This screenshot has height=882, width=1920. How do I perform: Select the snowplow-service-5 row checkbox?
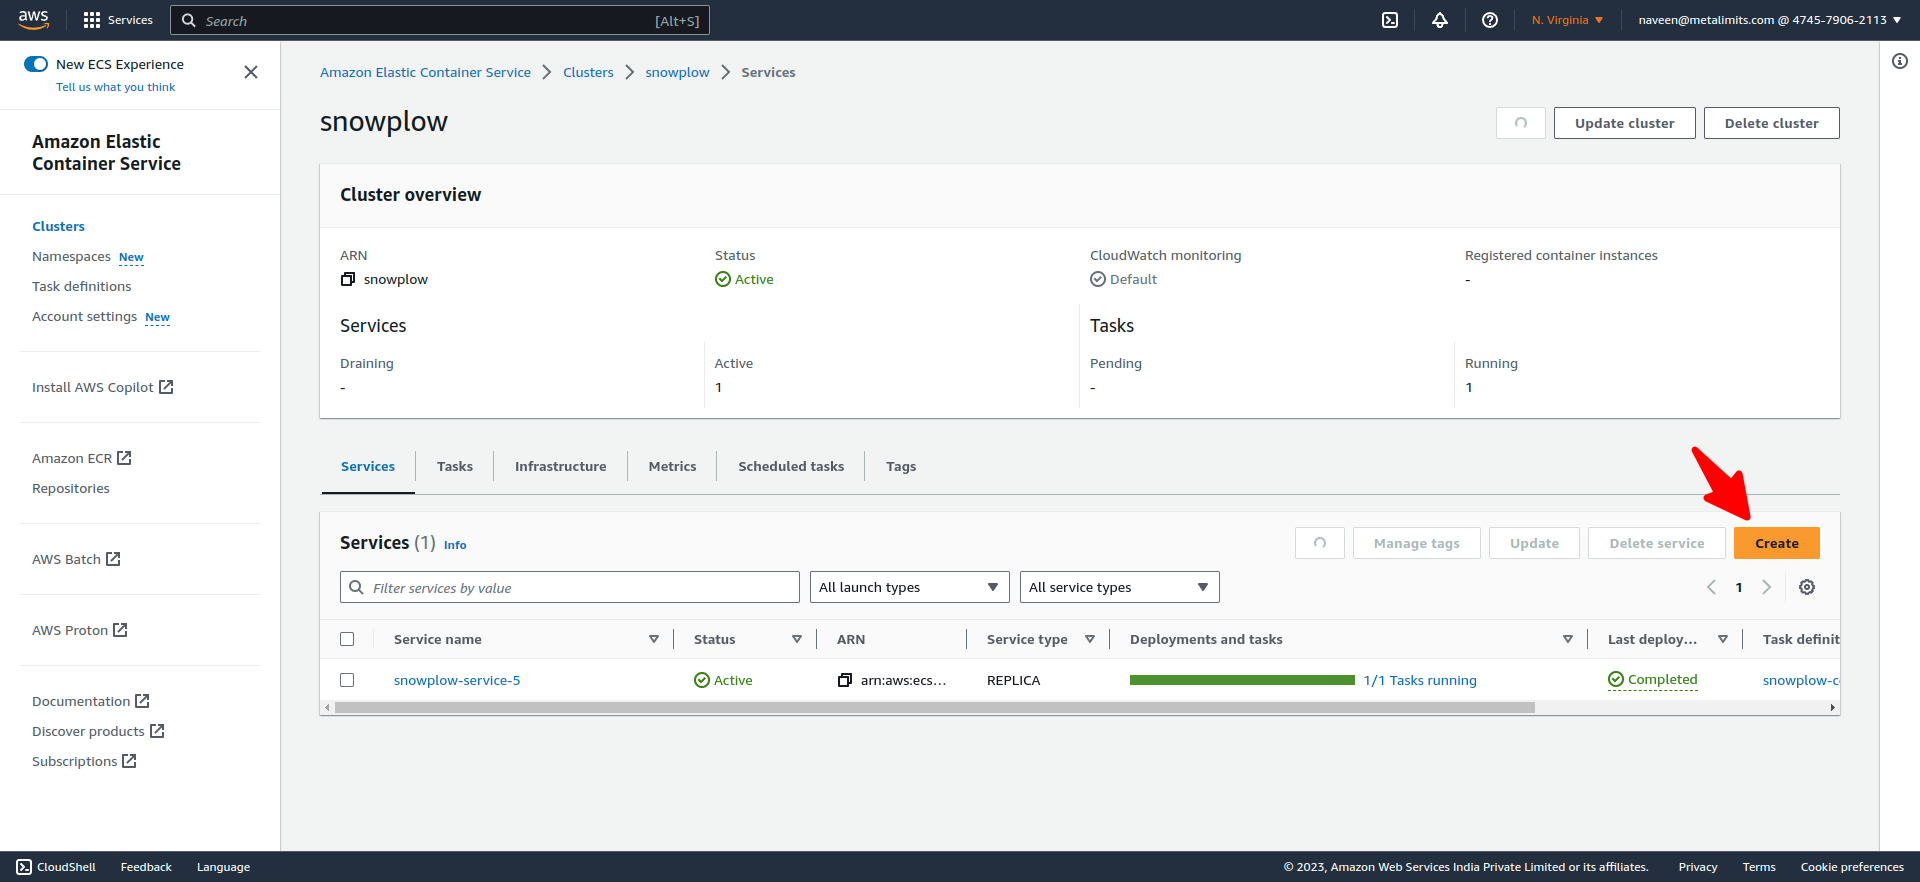pos(347,680)
